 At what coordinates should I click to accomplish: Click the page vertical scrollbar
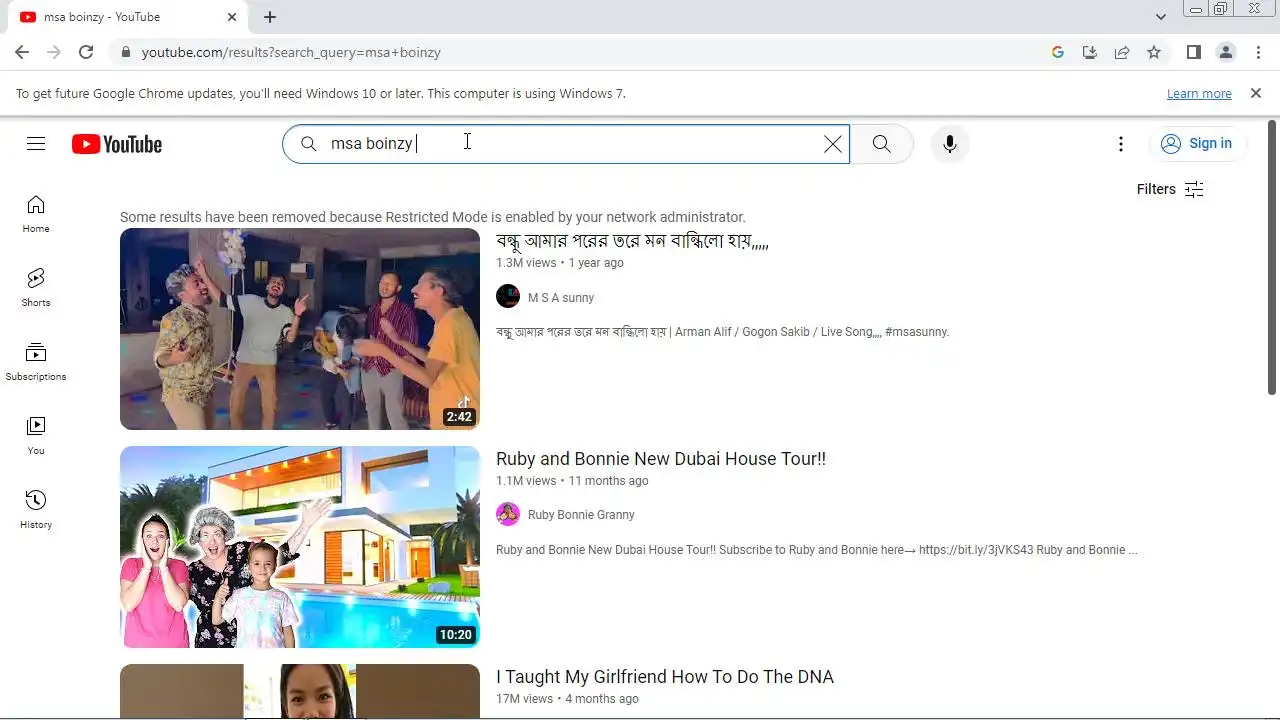1272,257
